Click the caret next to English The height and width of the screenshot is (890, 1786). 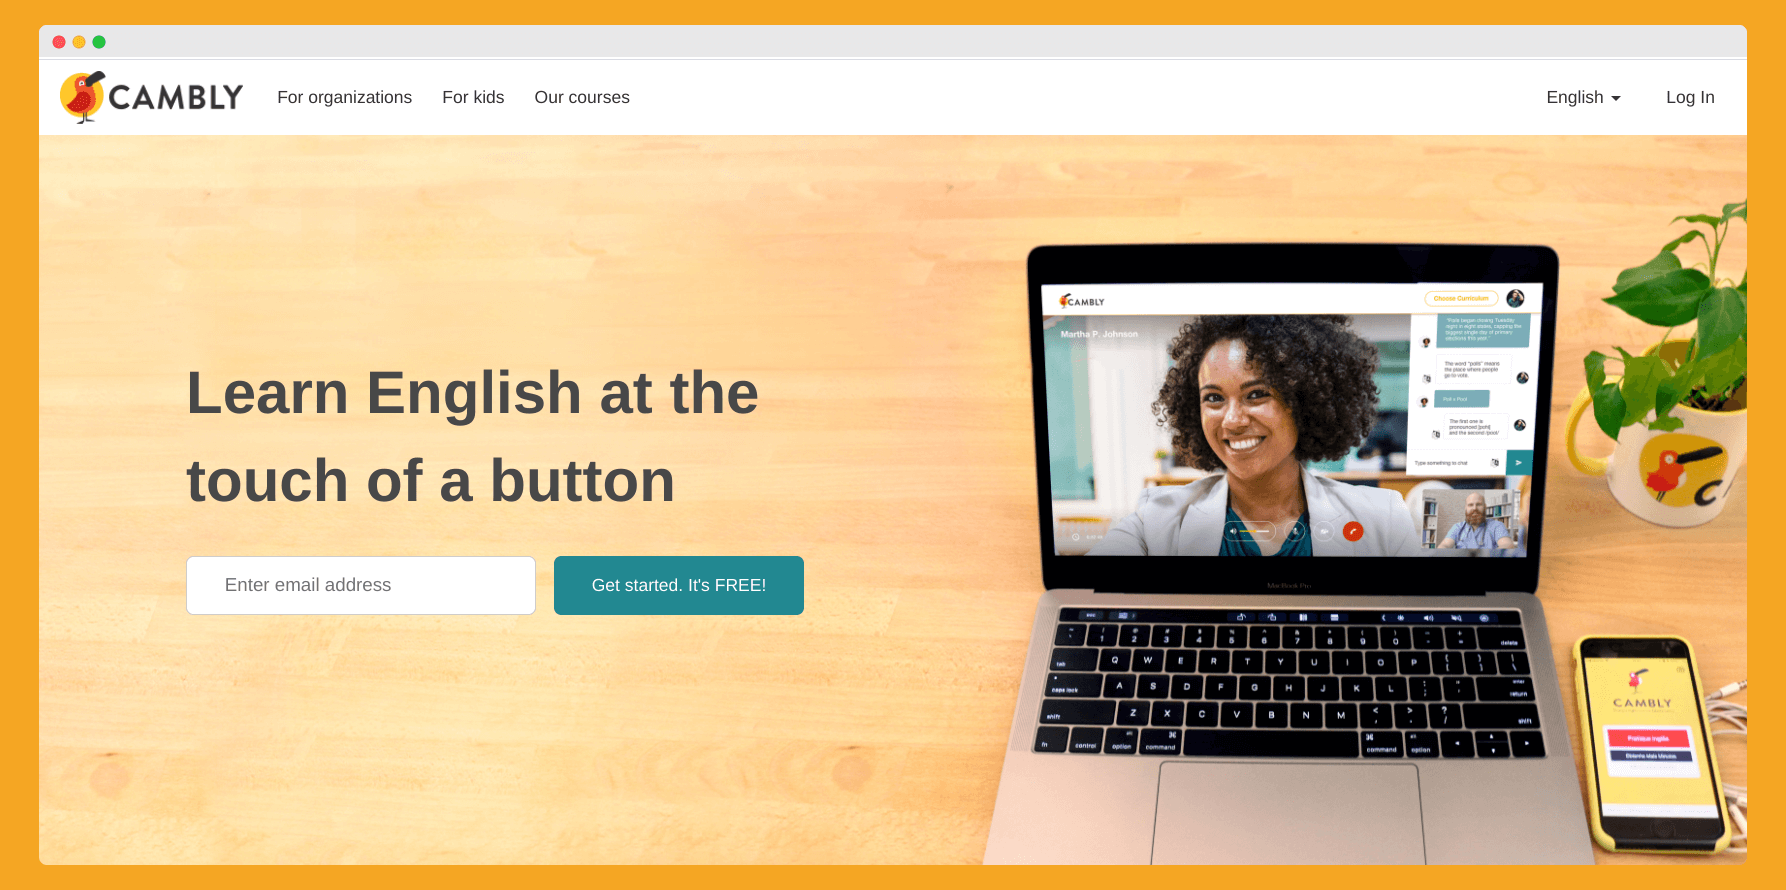tap(1616, 99)
